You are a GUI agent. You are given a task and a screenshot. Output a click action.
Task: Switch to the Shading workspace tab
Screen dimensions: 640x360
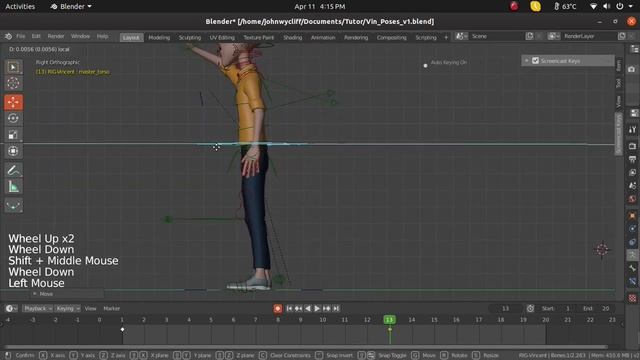293,38
